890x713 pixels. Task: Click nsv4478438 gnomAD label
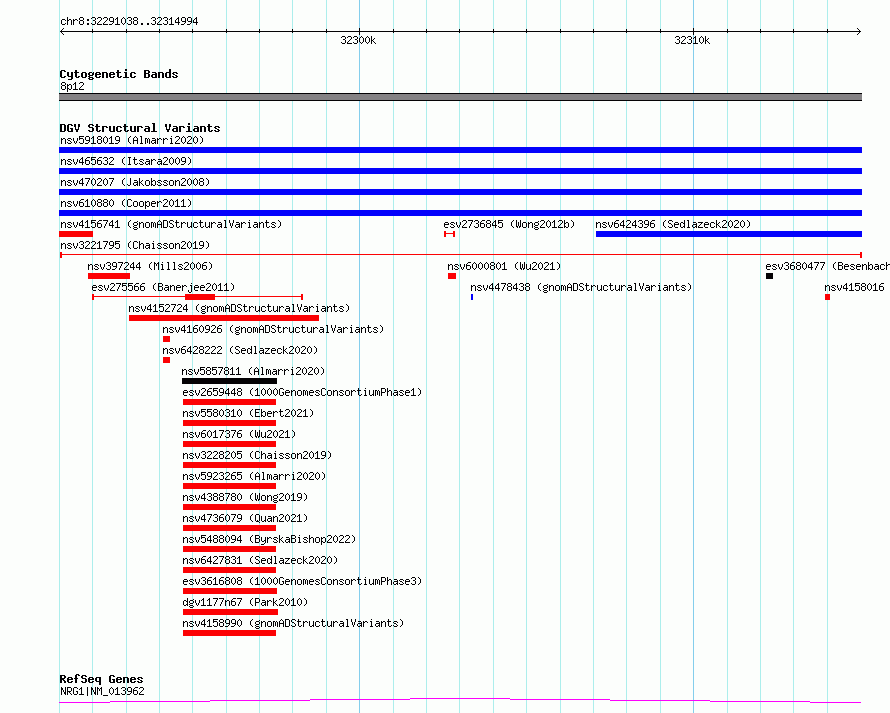pos(581,287)
